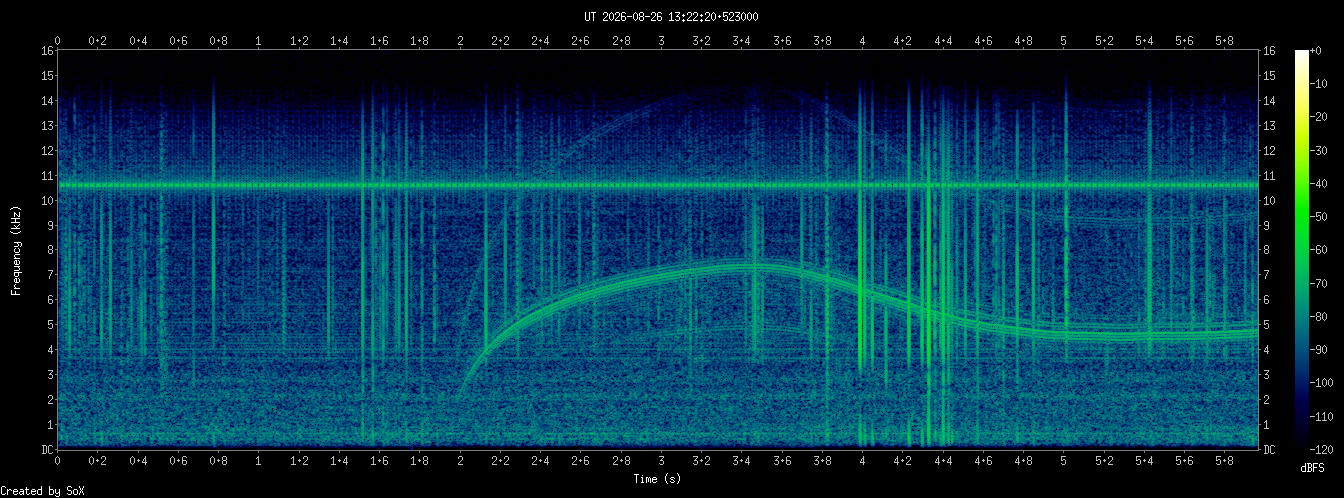Viewport: 1344px width, 498px height.
Task: Click the 3.4 tick on the bottom time axis
Action: [x=742, y=463]
